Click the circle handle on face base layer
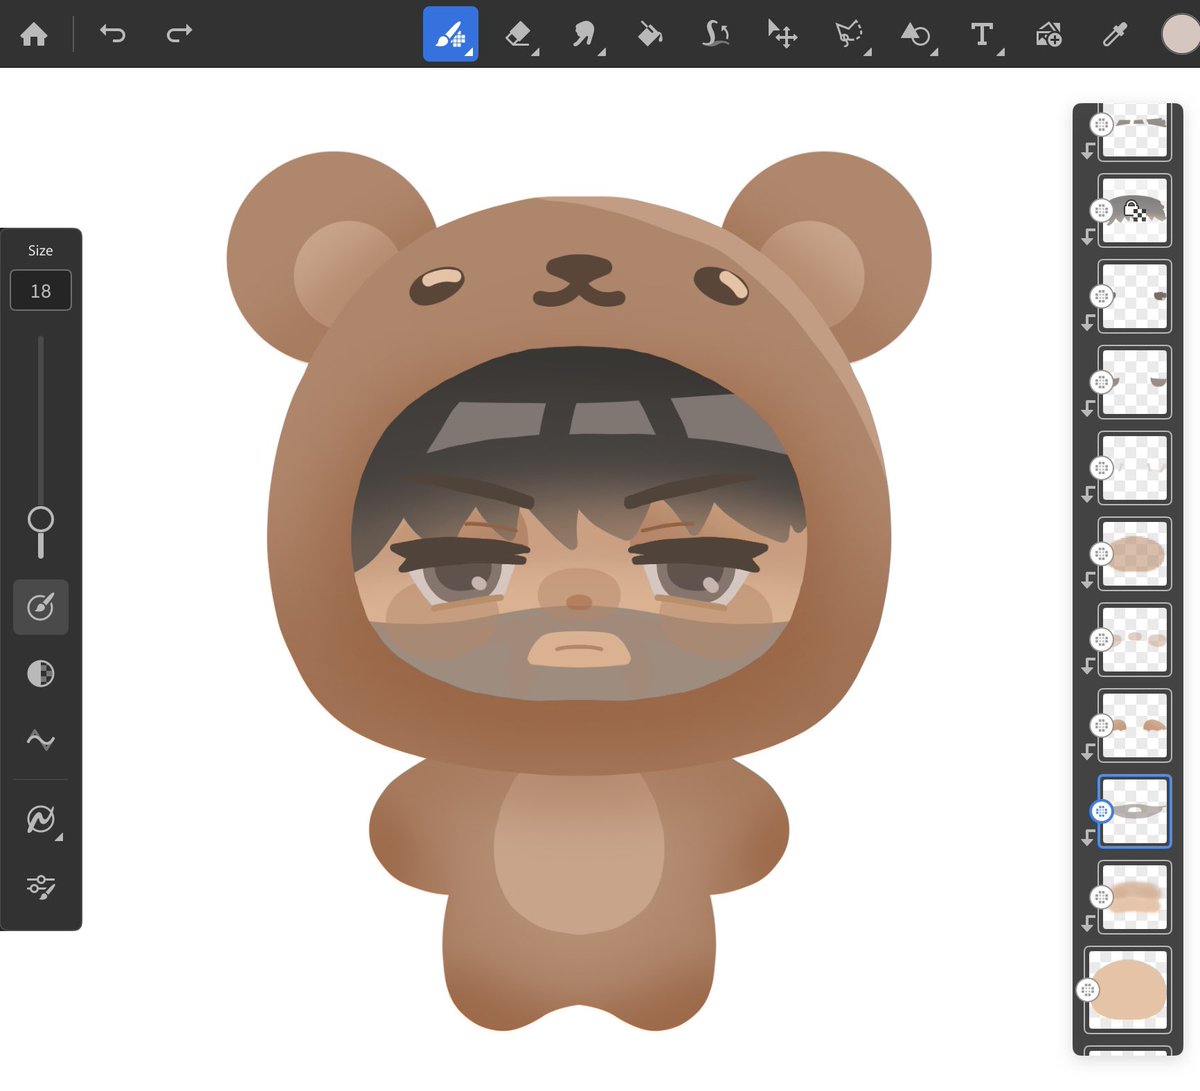1200x1091 pixels. 1088,990
